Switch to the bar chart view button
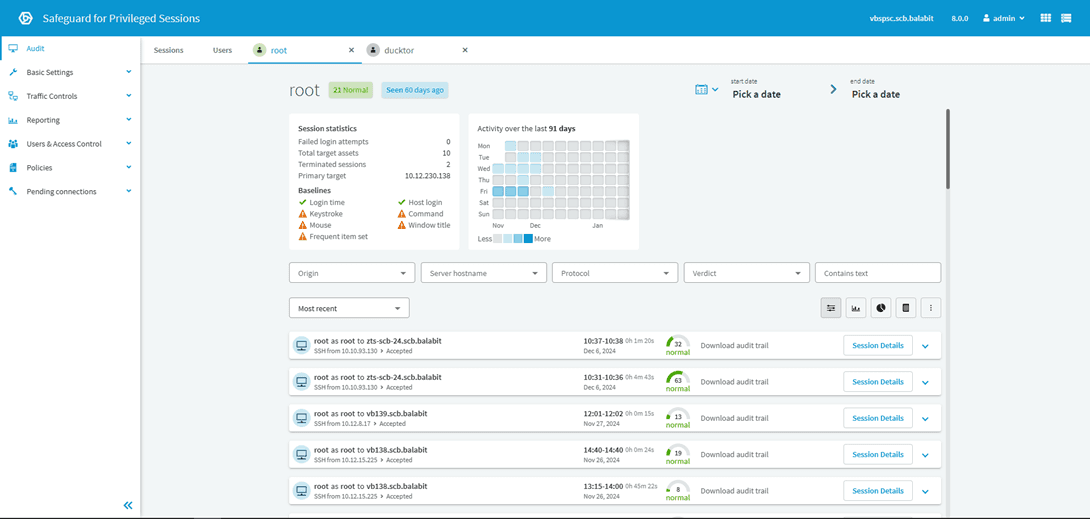 coord(856,308)
